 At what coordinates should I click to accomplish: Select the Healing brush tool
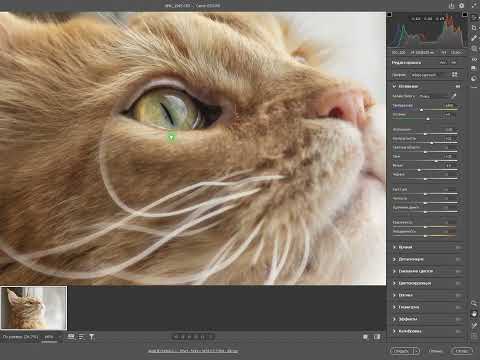[x=474, y=38]
